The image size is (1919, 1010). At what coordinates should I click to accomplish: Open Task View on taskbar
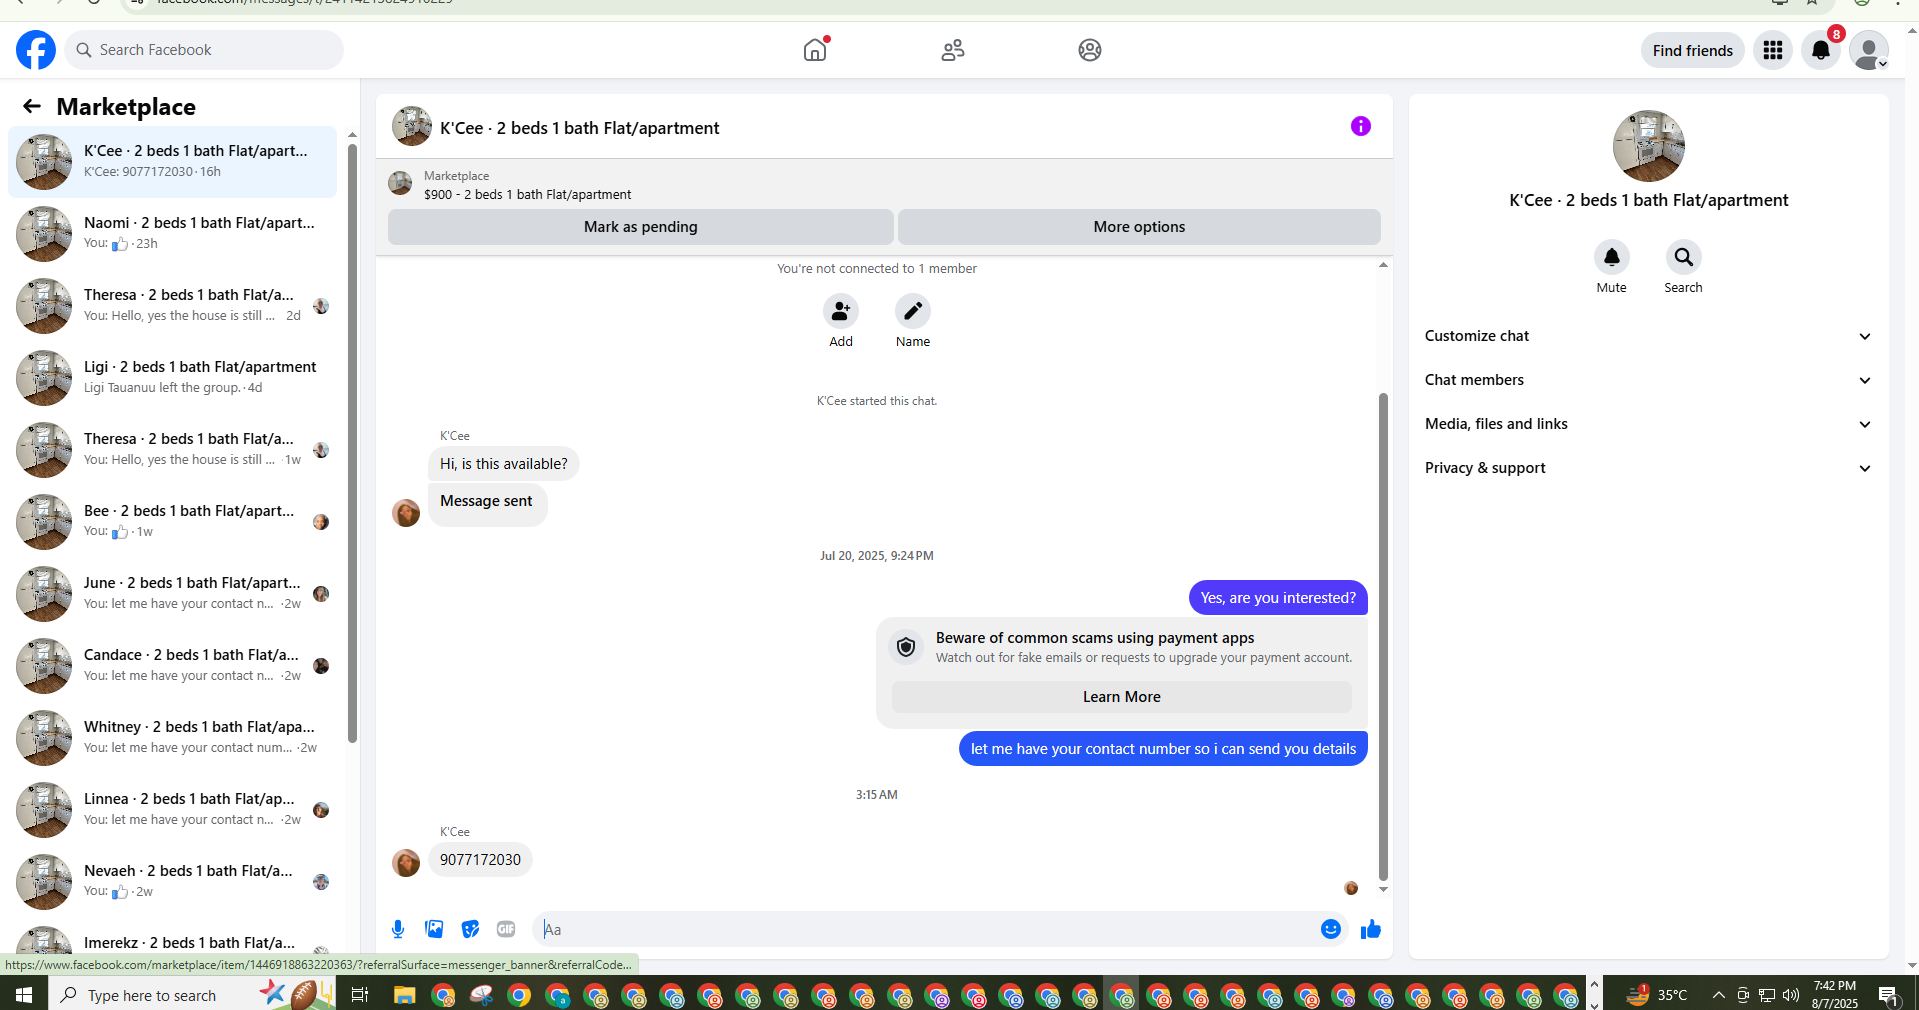360,995
